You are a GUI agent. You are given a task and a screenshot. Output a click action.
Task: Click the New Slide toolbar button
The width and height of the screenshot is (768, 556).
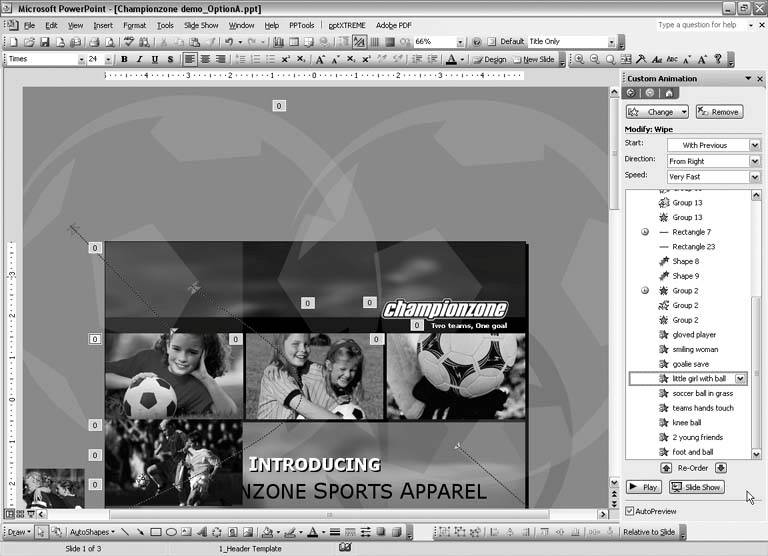[x=533, y=59]
